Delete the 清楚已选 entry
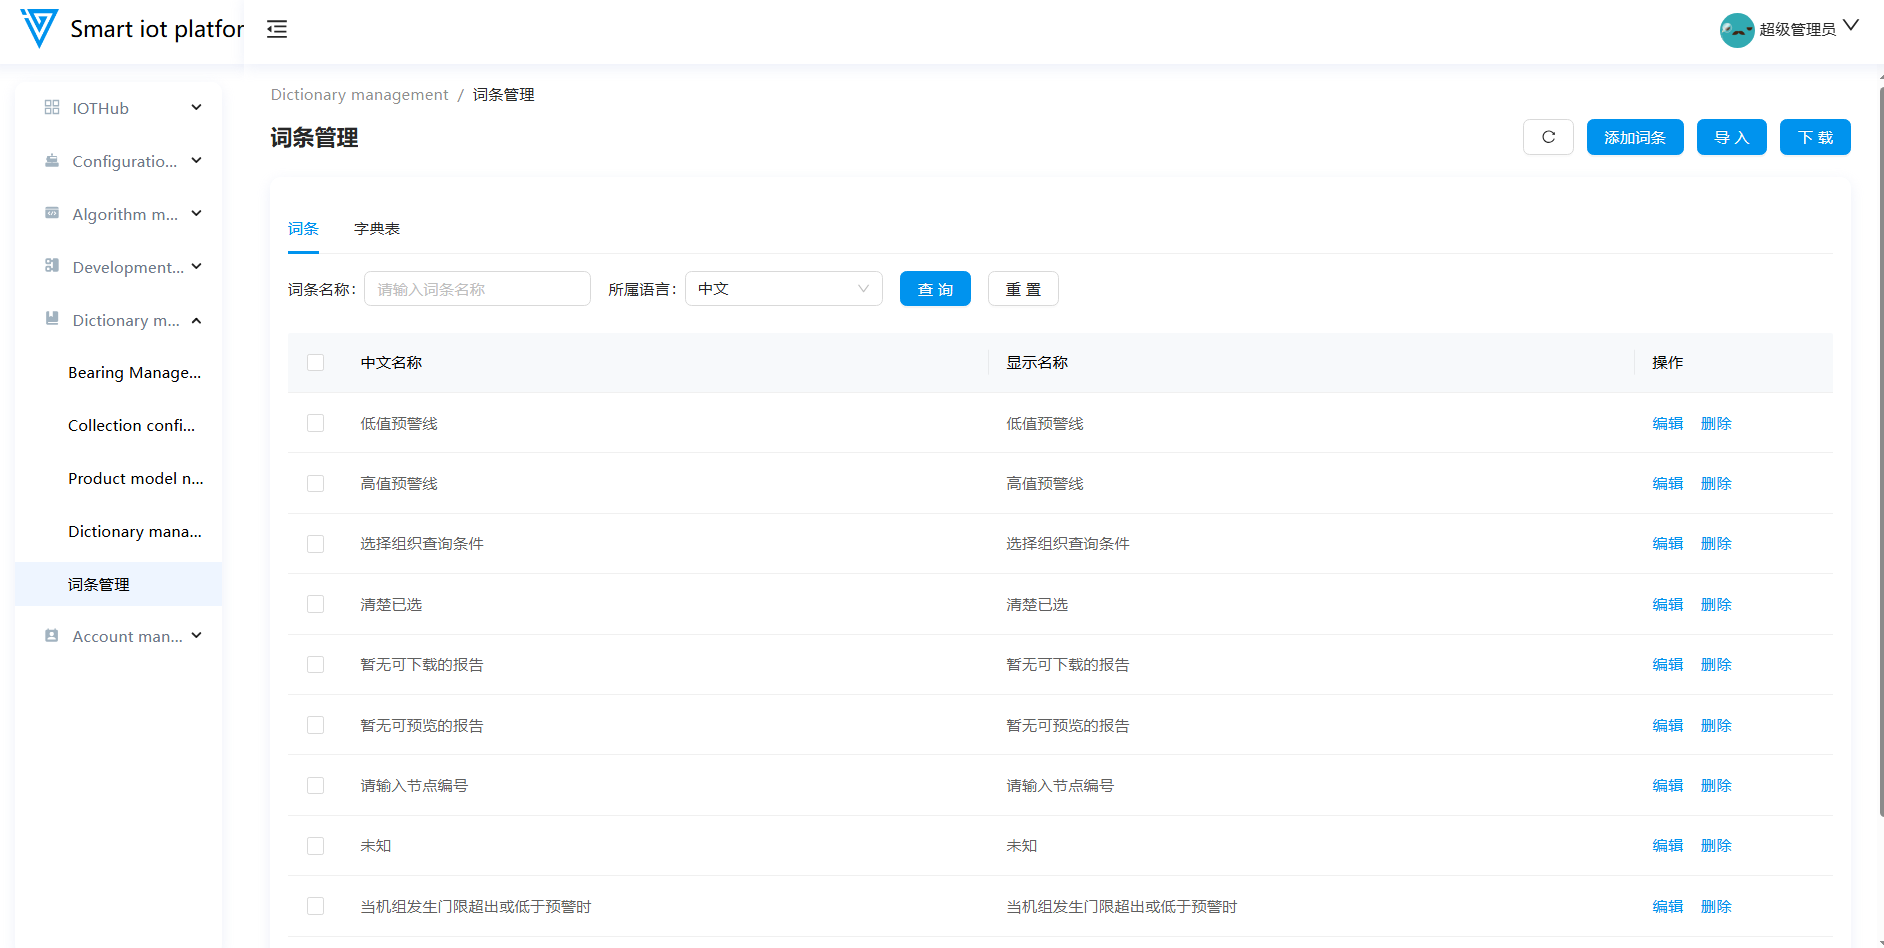Viewport: 1884px width, 948px height. click(1716, 604)
